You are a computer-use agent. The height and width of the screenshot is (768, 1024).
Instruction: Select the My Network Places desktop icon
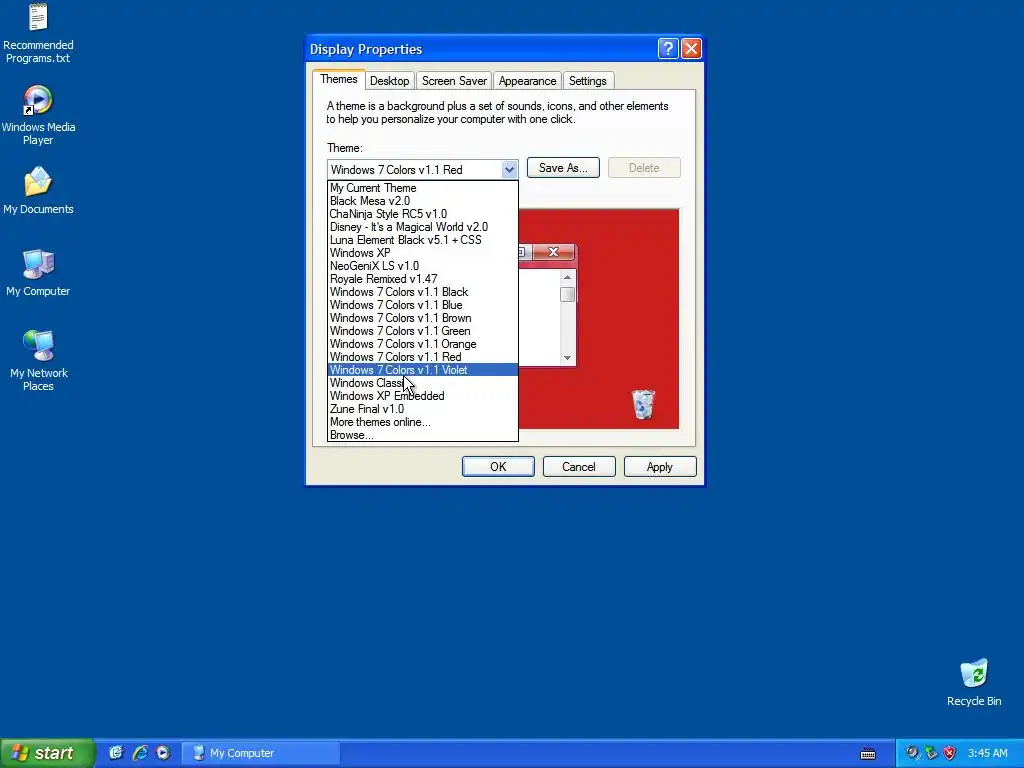tap(38, 360)
